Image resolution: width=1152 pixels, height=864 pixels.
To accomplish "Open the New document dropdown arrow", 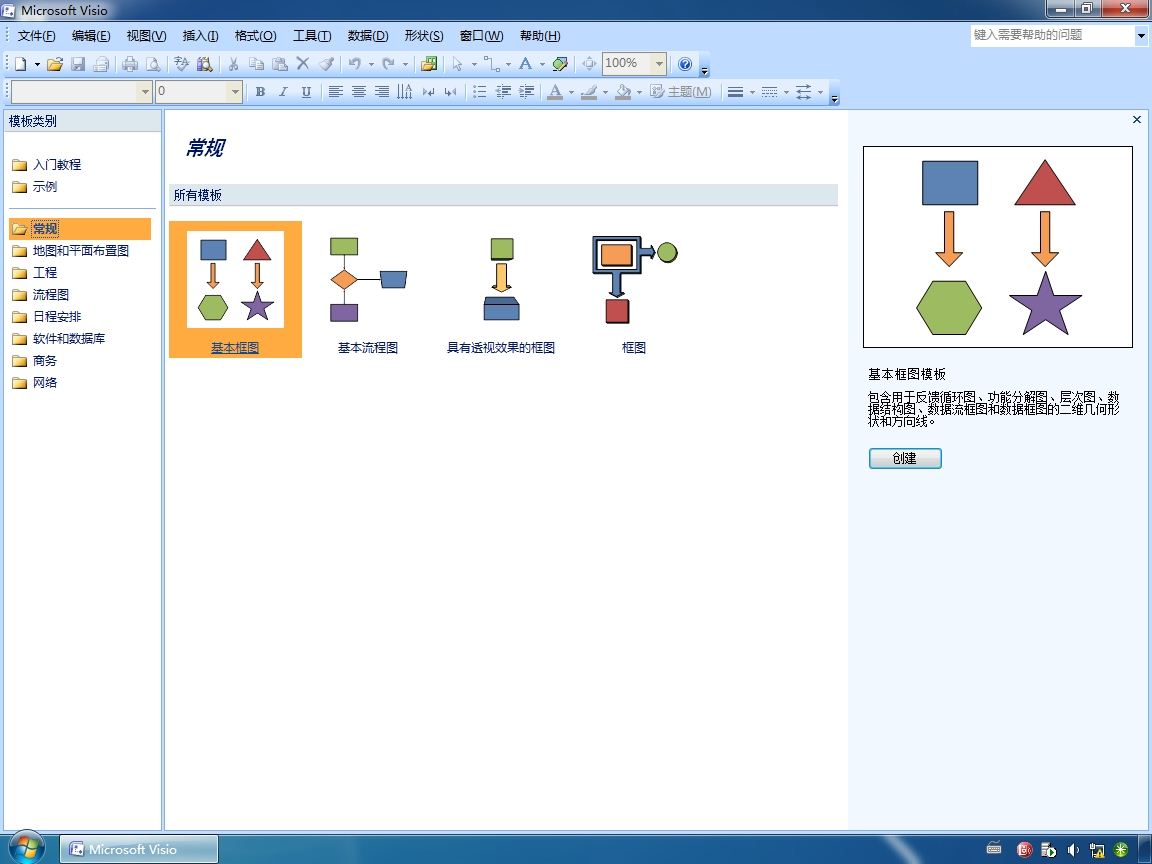I will (37, 64).
